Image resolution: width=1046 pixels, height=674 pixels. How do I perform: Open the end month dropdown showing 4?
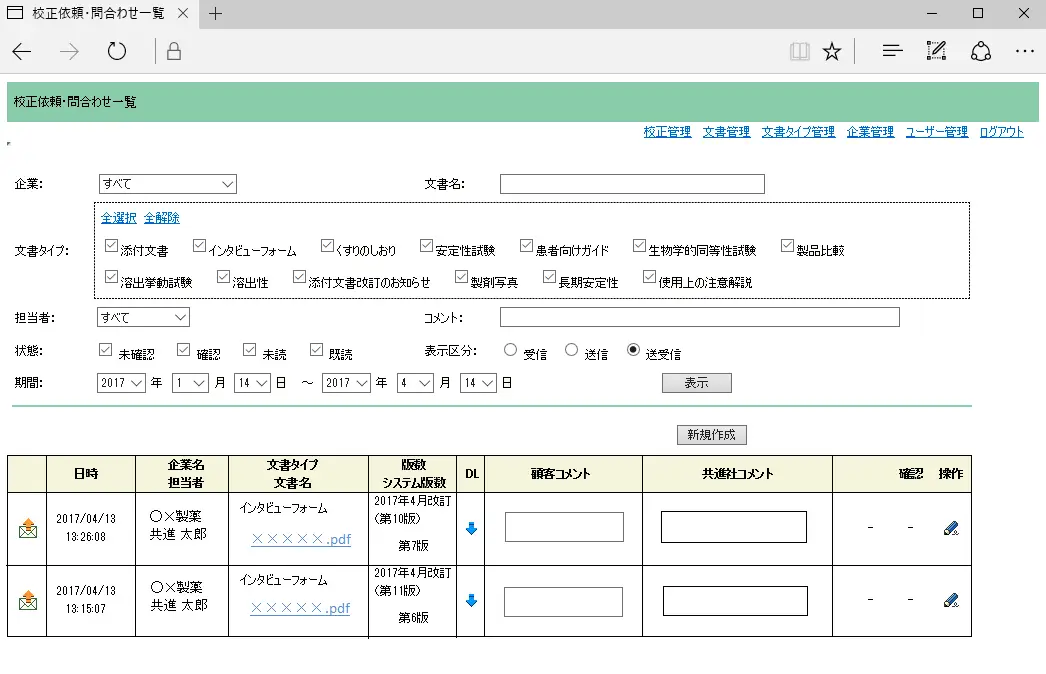(x=415, y=382)
